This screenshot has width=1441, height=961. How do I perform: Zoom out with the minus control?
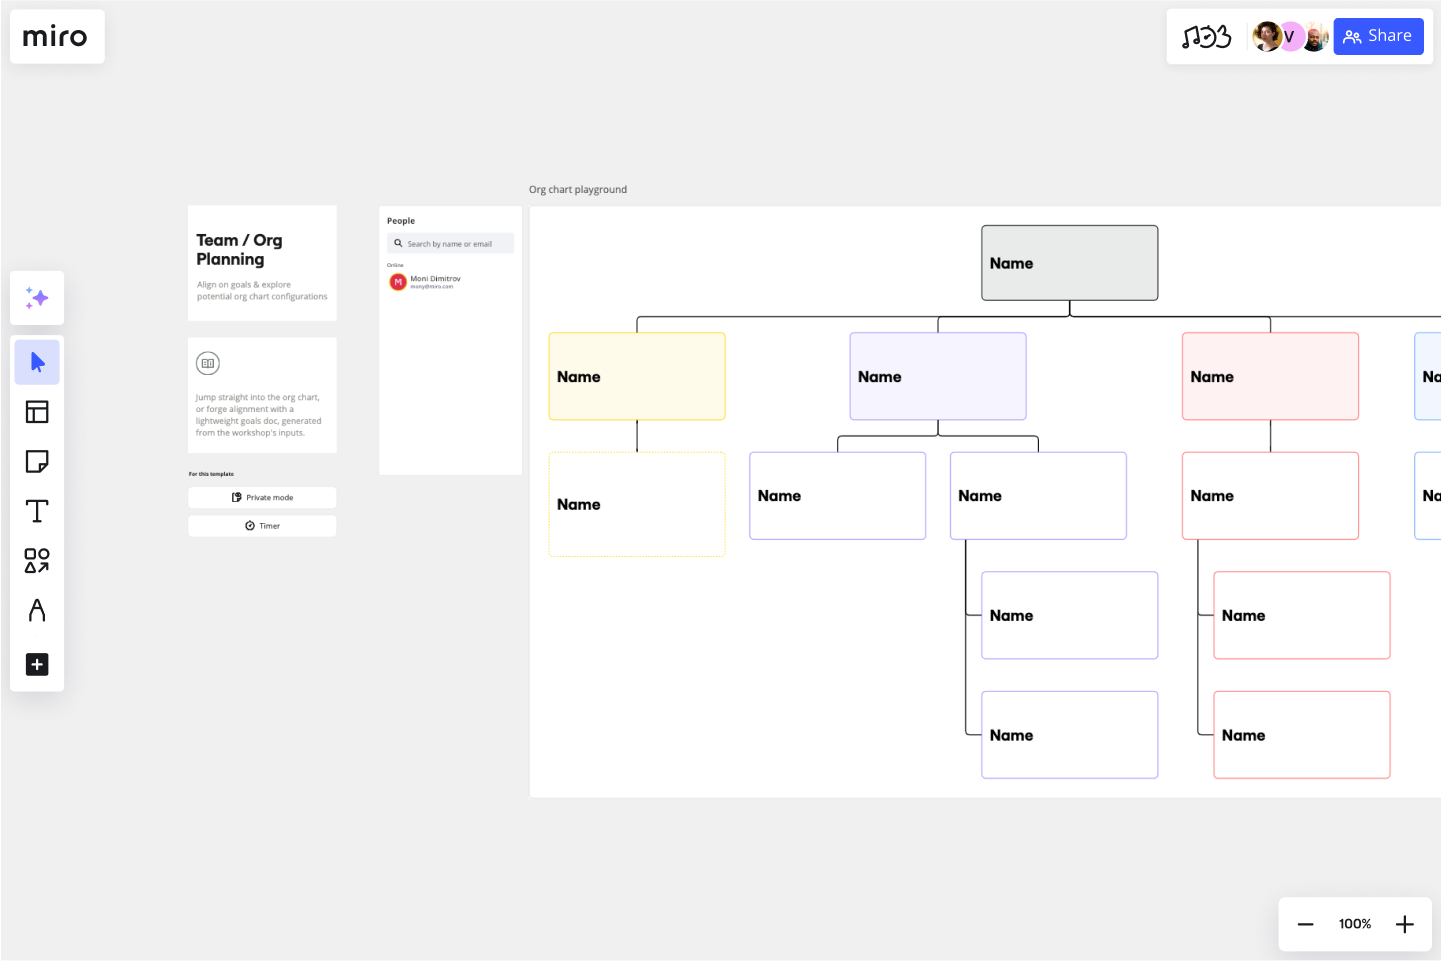[1305, 924]
